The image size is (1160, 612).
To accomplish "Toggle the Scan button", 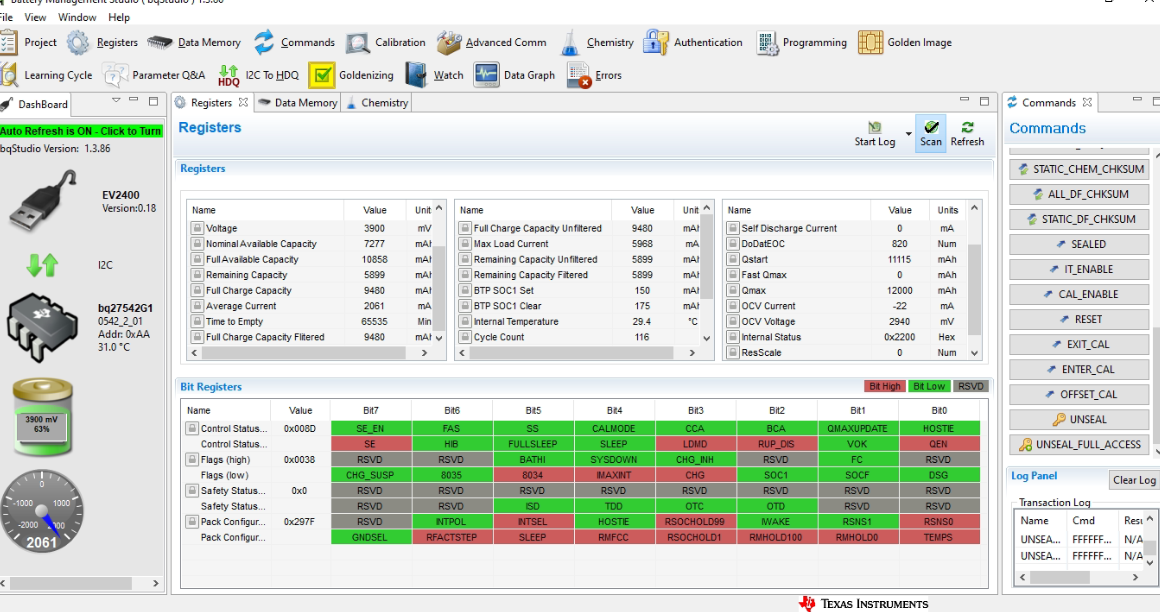I will click(931, 134).
